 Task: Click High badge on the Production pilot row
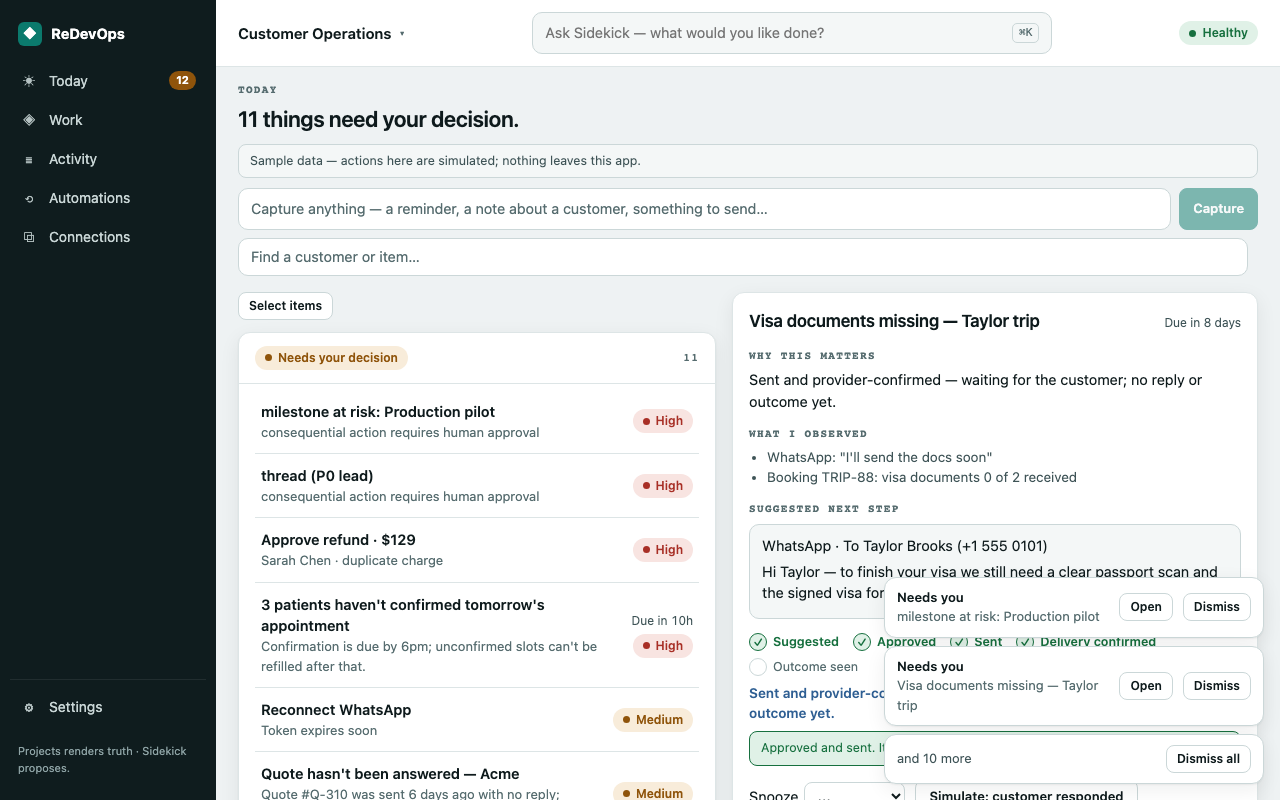point(663,421)
